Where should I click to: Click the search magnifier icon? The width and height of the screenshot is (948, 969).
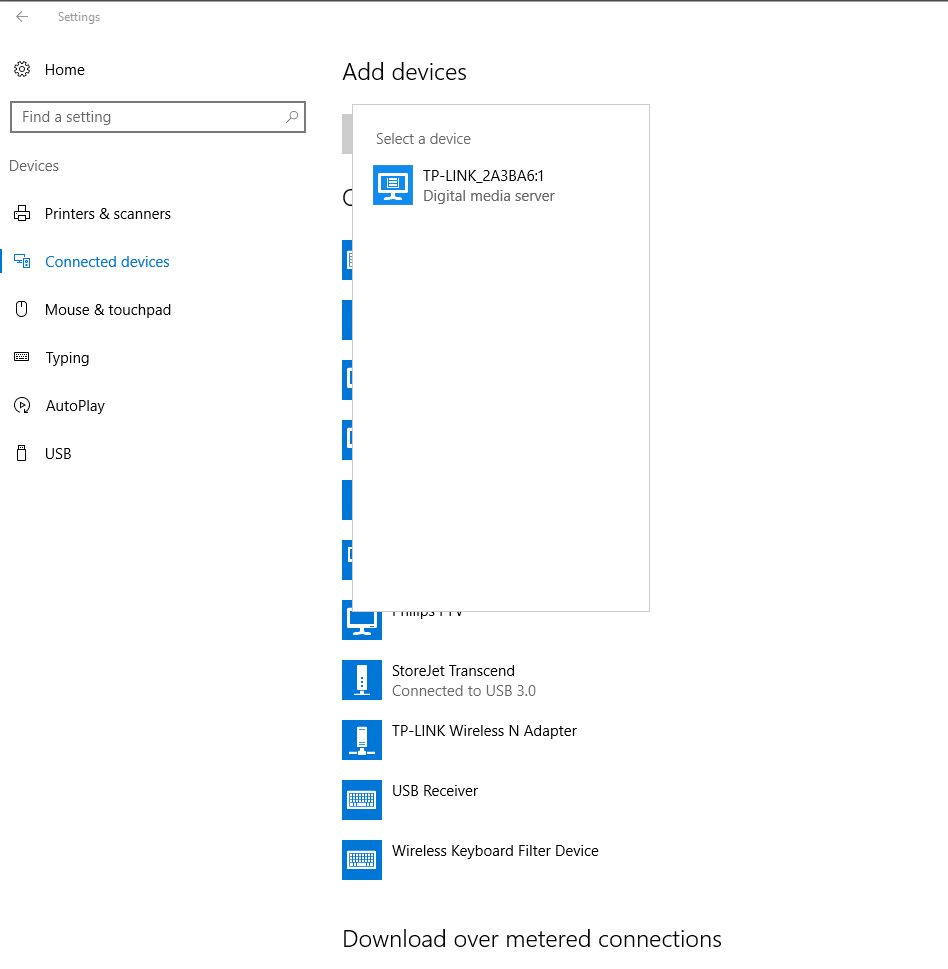292,117
